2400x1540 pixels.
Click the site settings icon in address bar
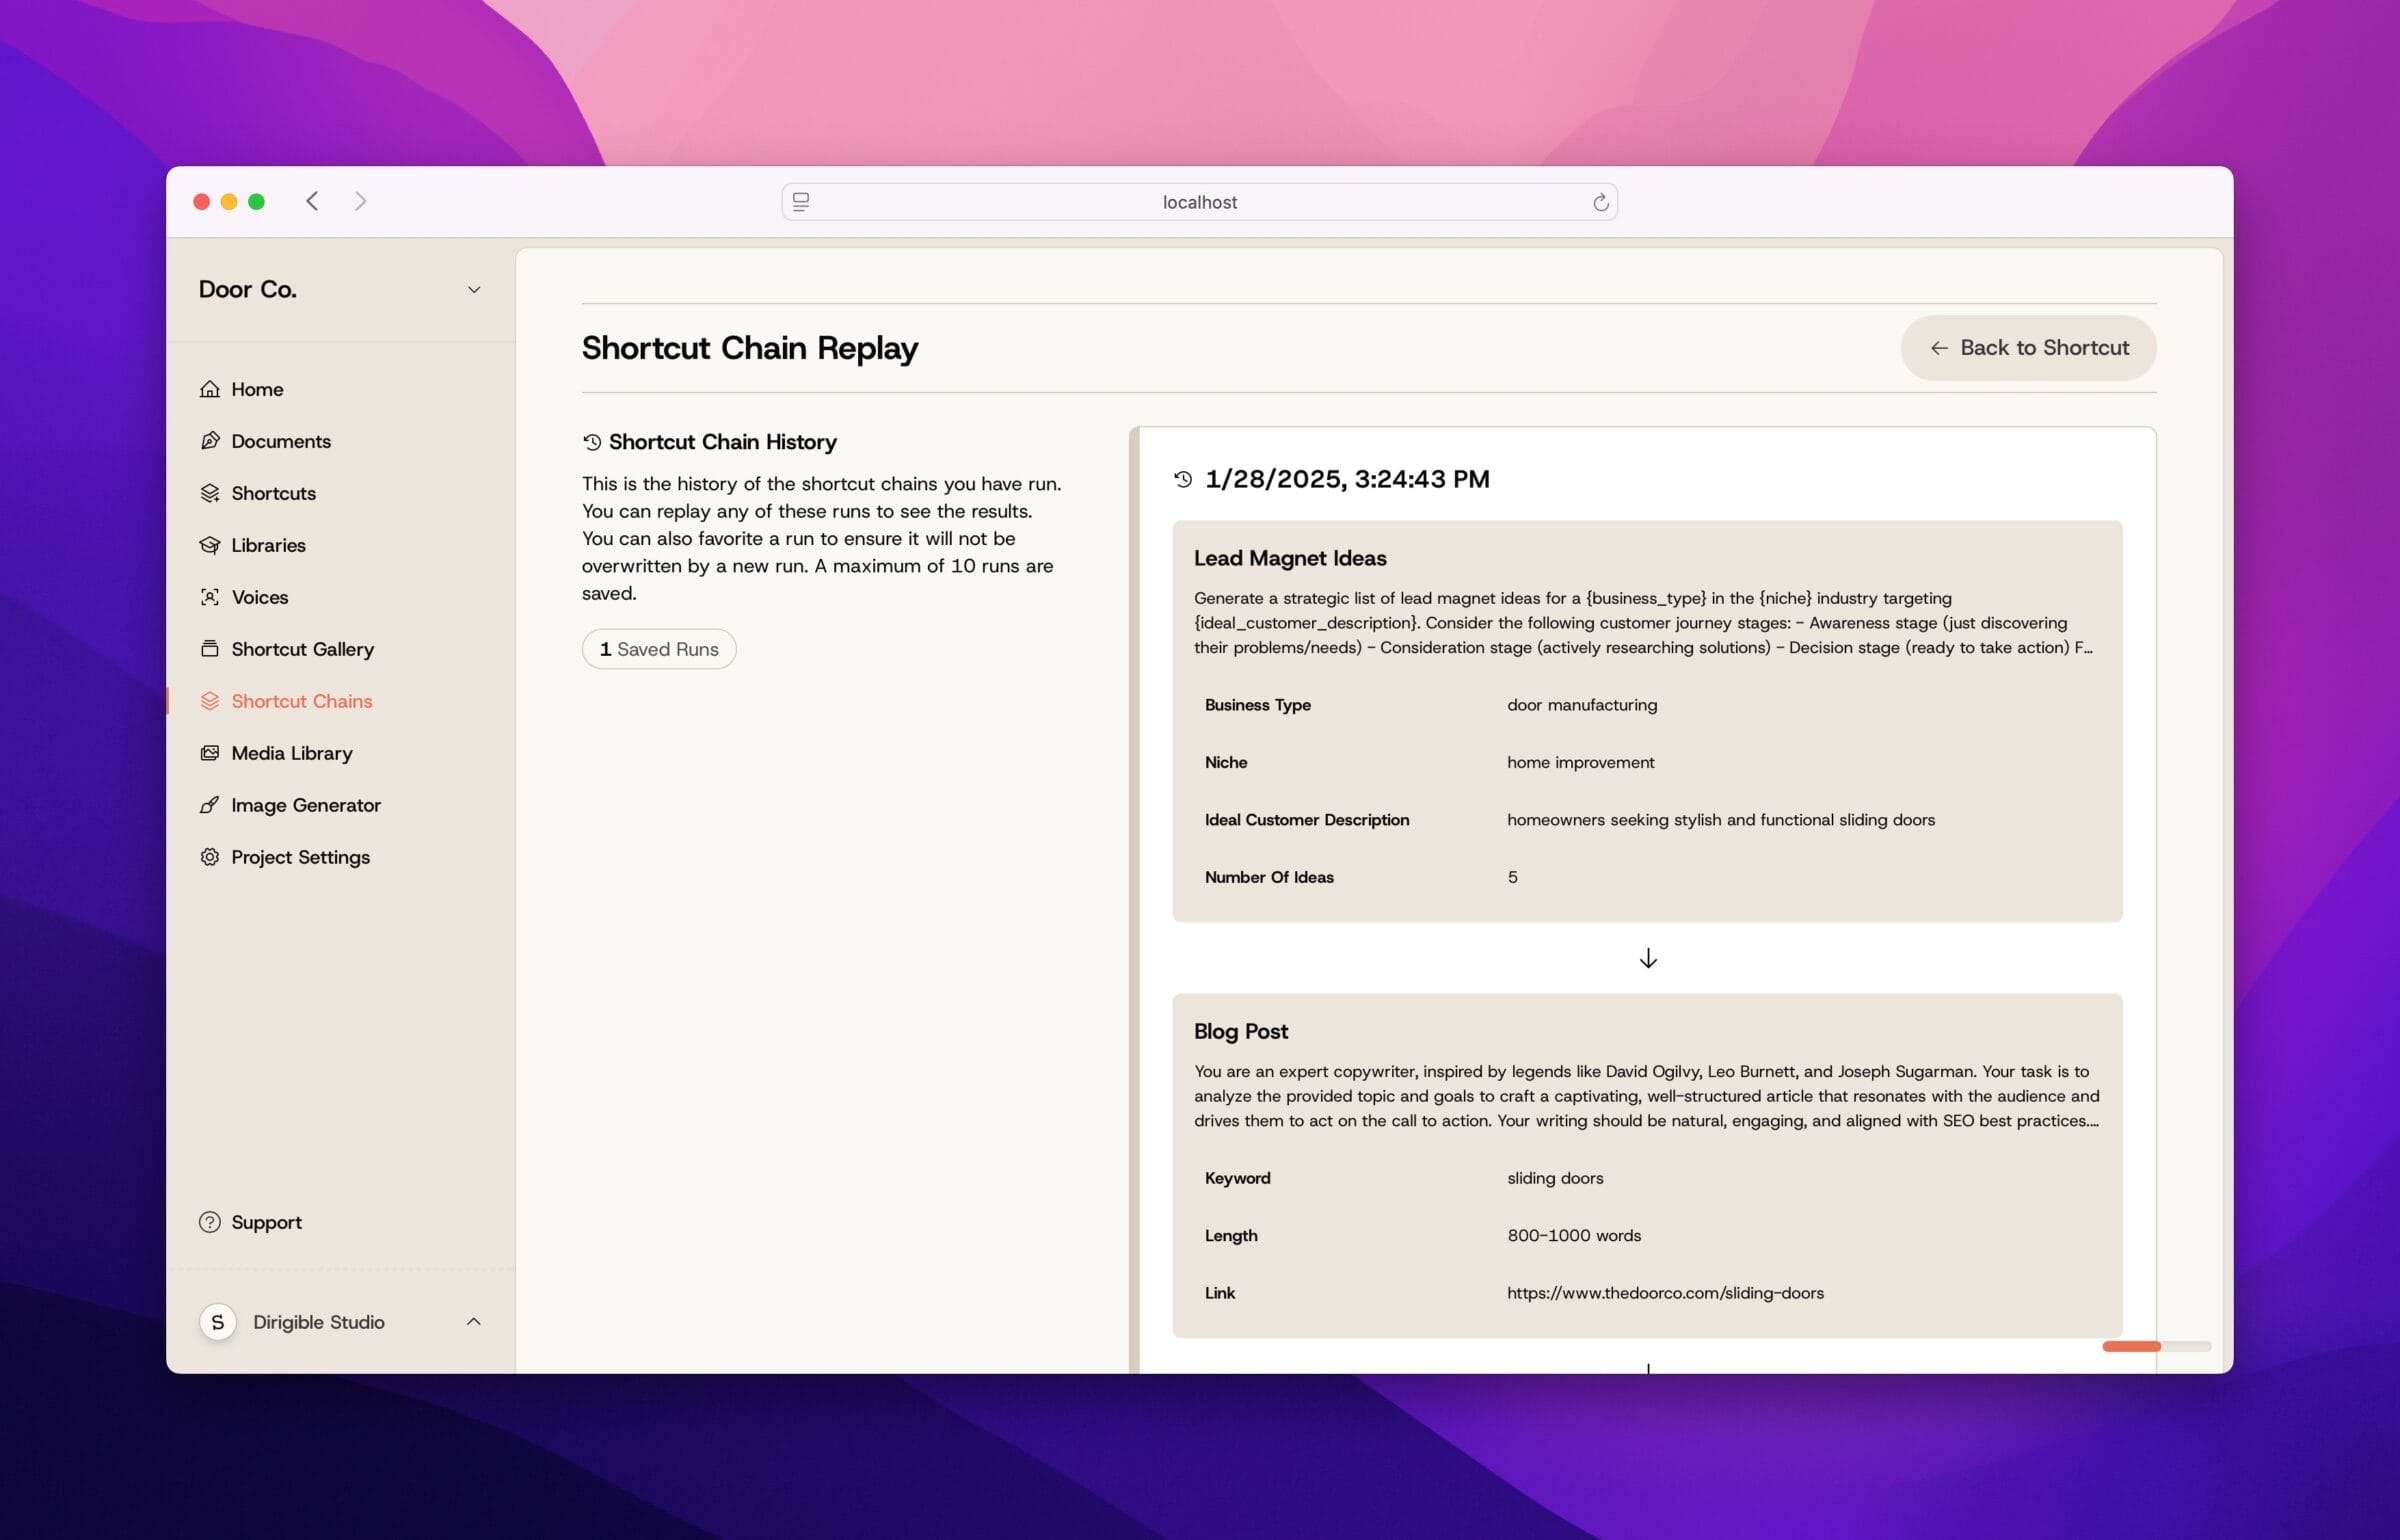pos(801,202)
